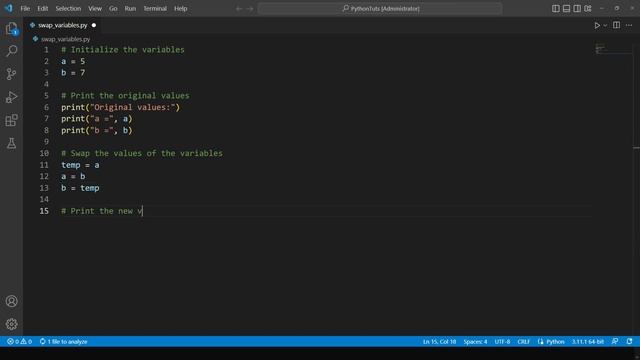Image resolution: width=640 pixels, height=360 pixels.
Task: Change indentation via 'Spaces: 4'
Action: (475, 342)
